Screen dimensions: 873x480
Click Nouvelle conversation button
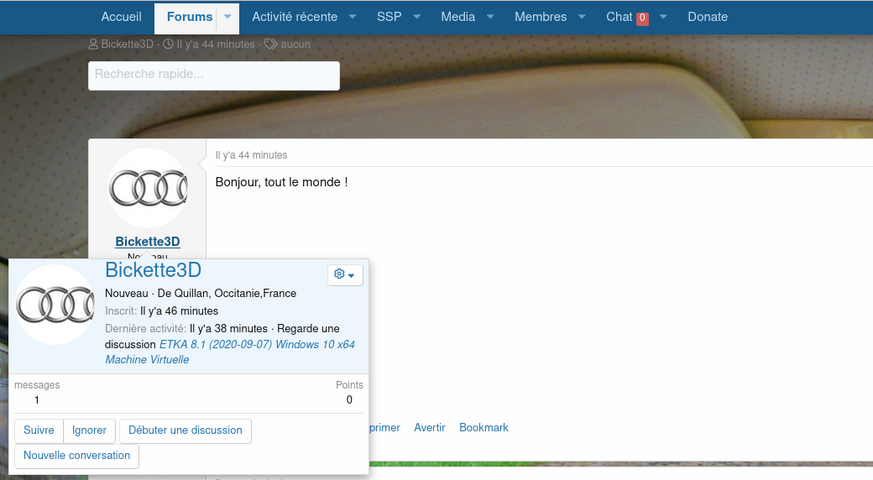click(x=77, y=455)
